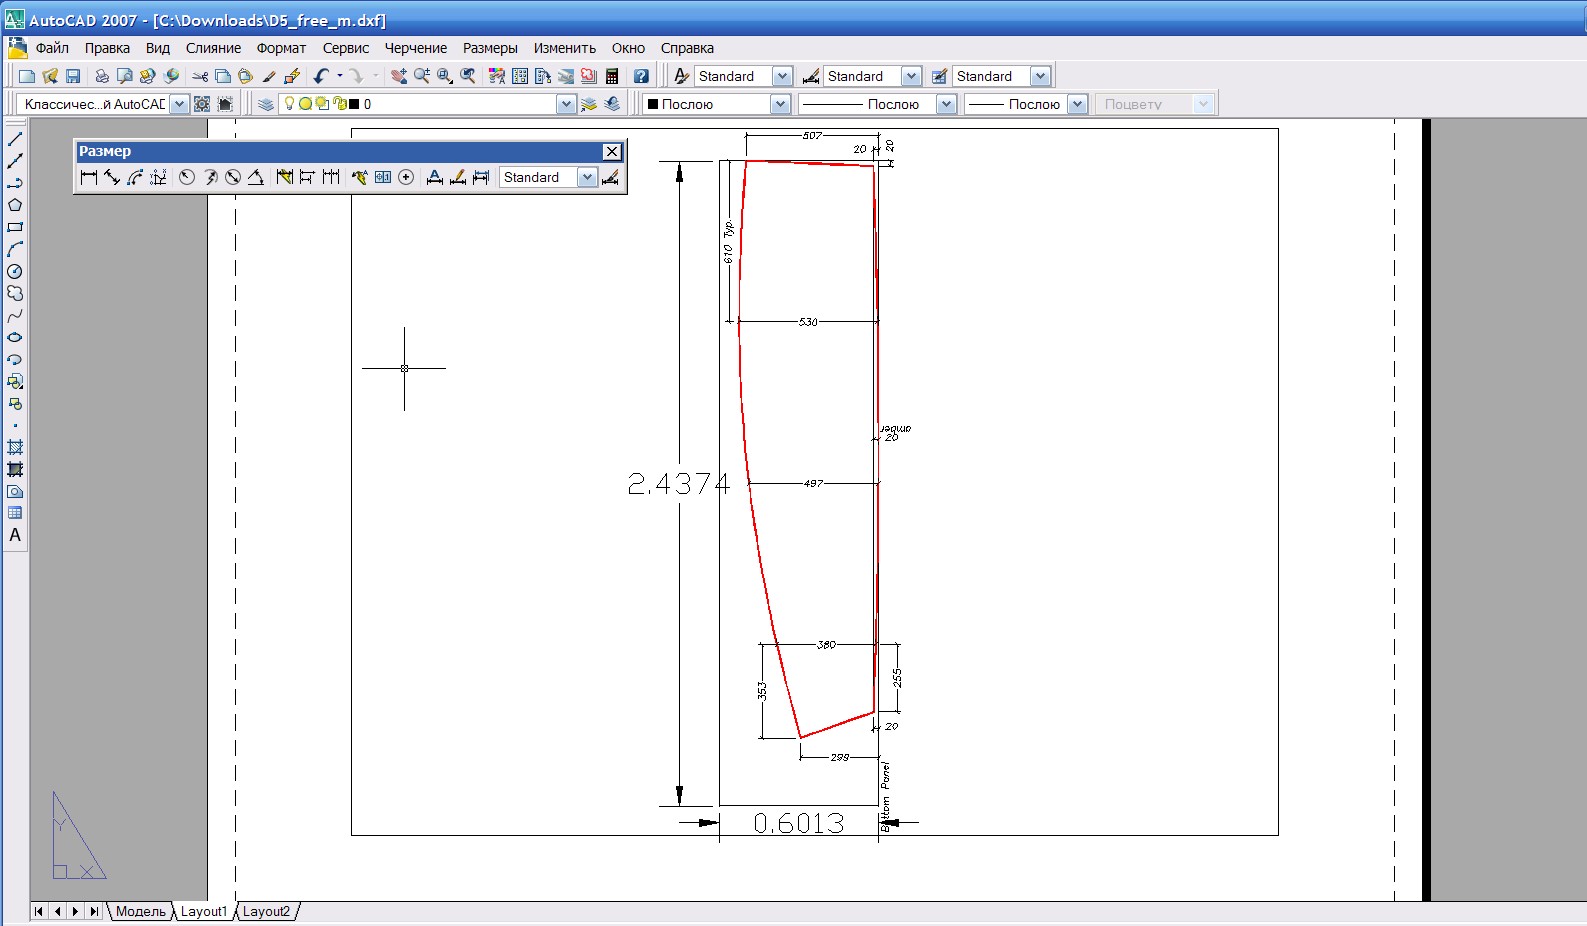Switch to the Модель tab
1587x926 pixels.
[140, 911]
